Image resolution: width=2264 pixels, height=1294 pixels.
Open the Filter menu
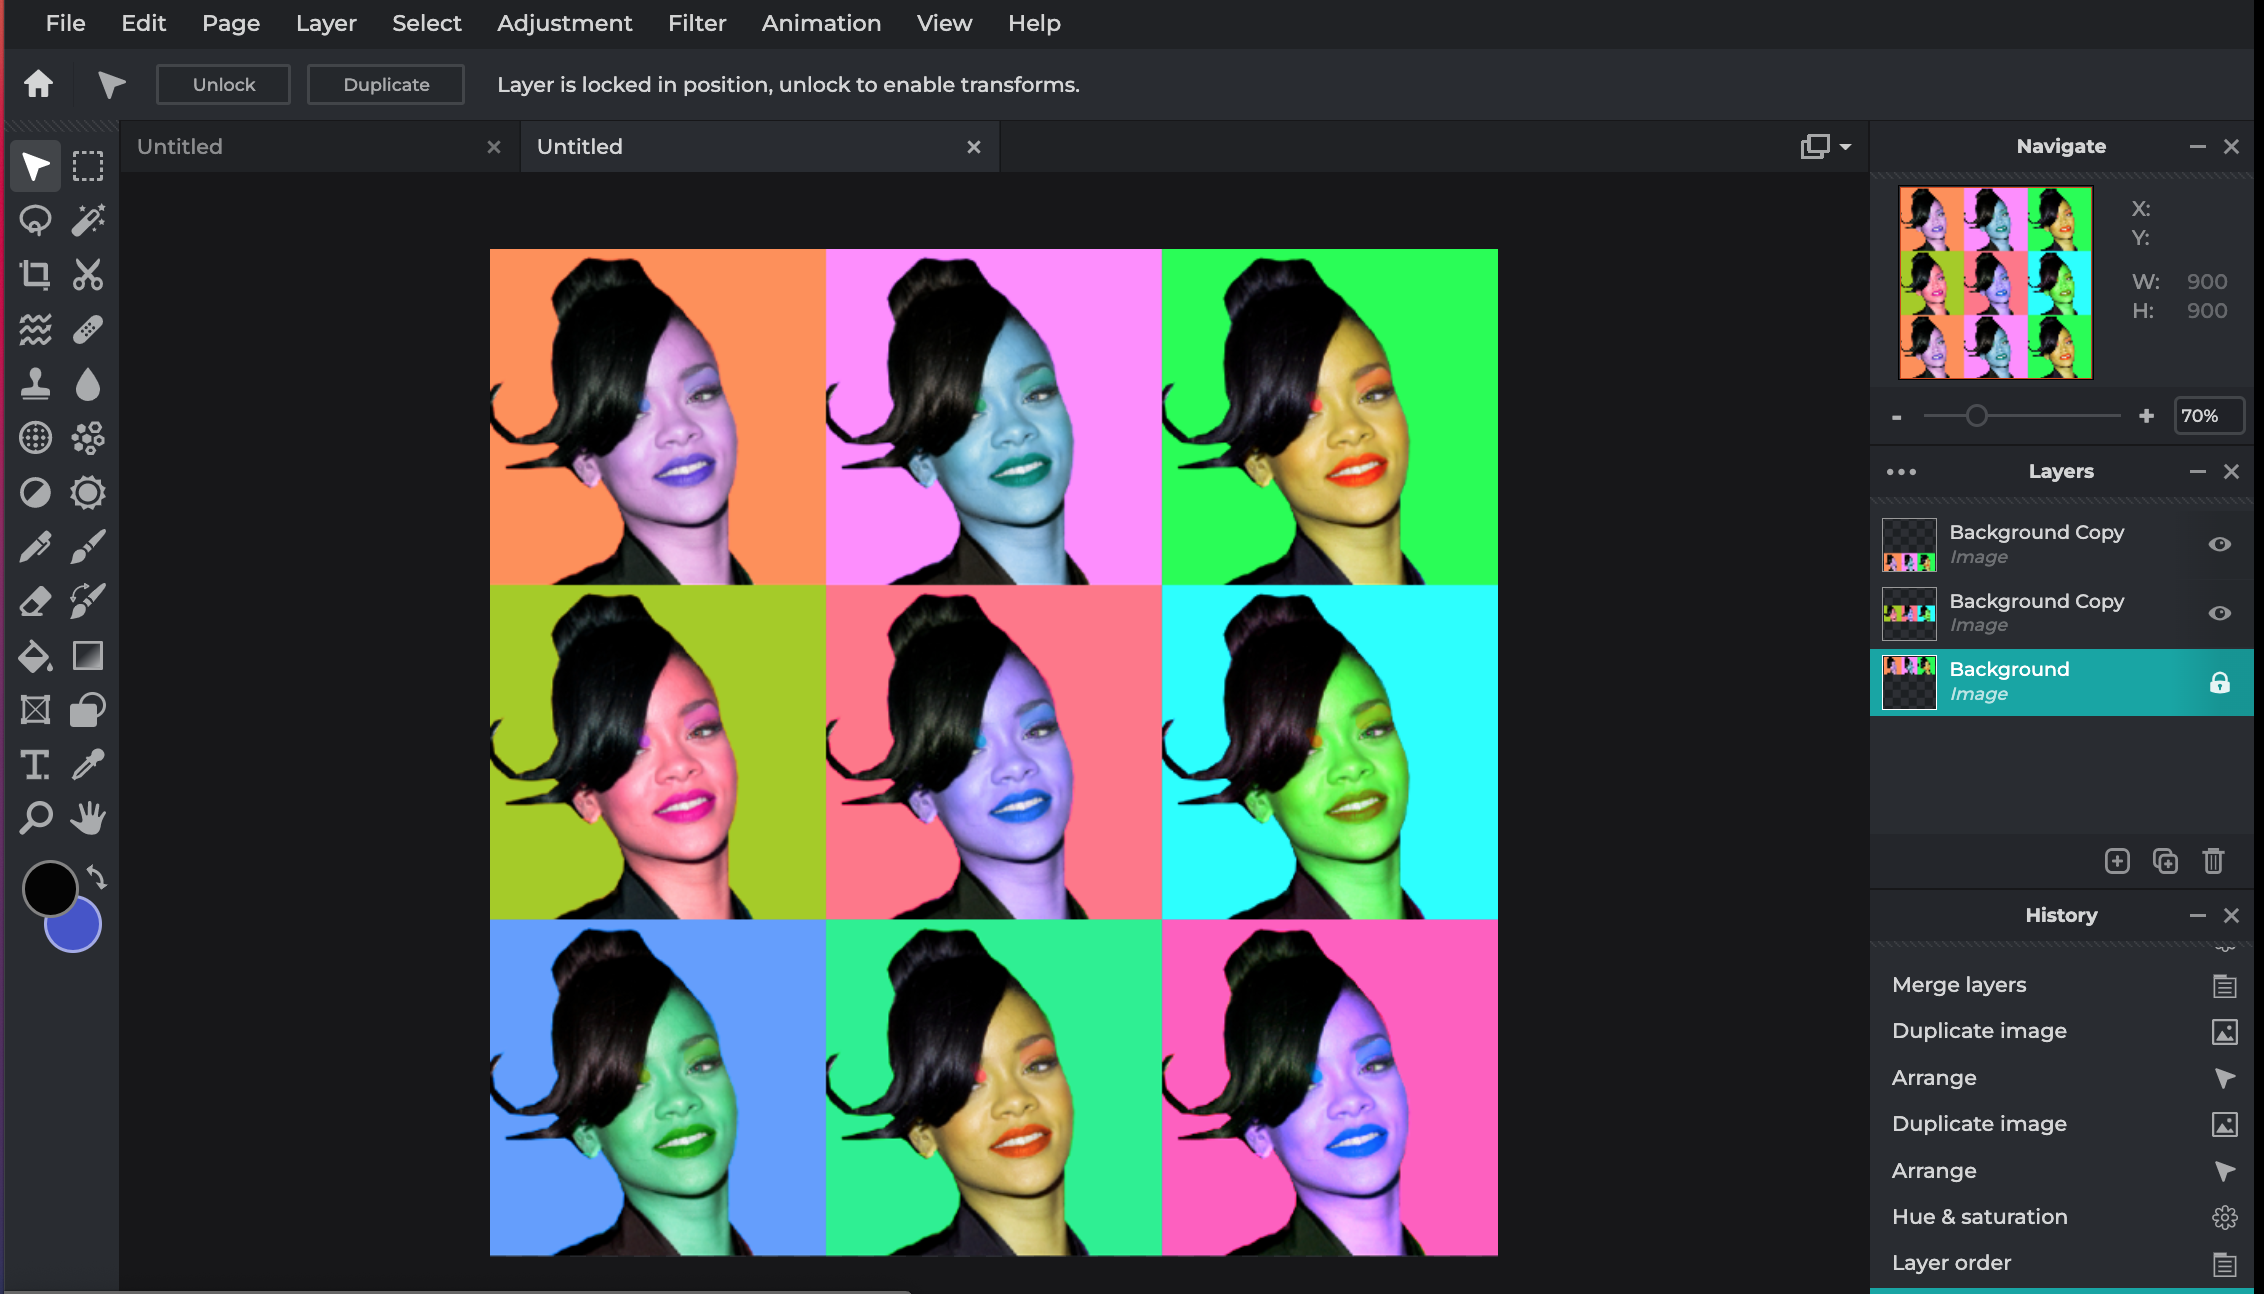coord(697,23)
